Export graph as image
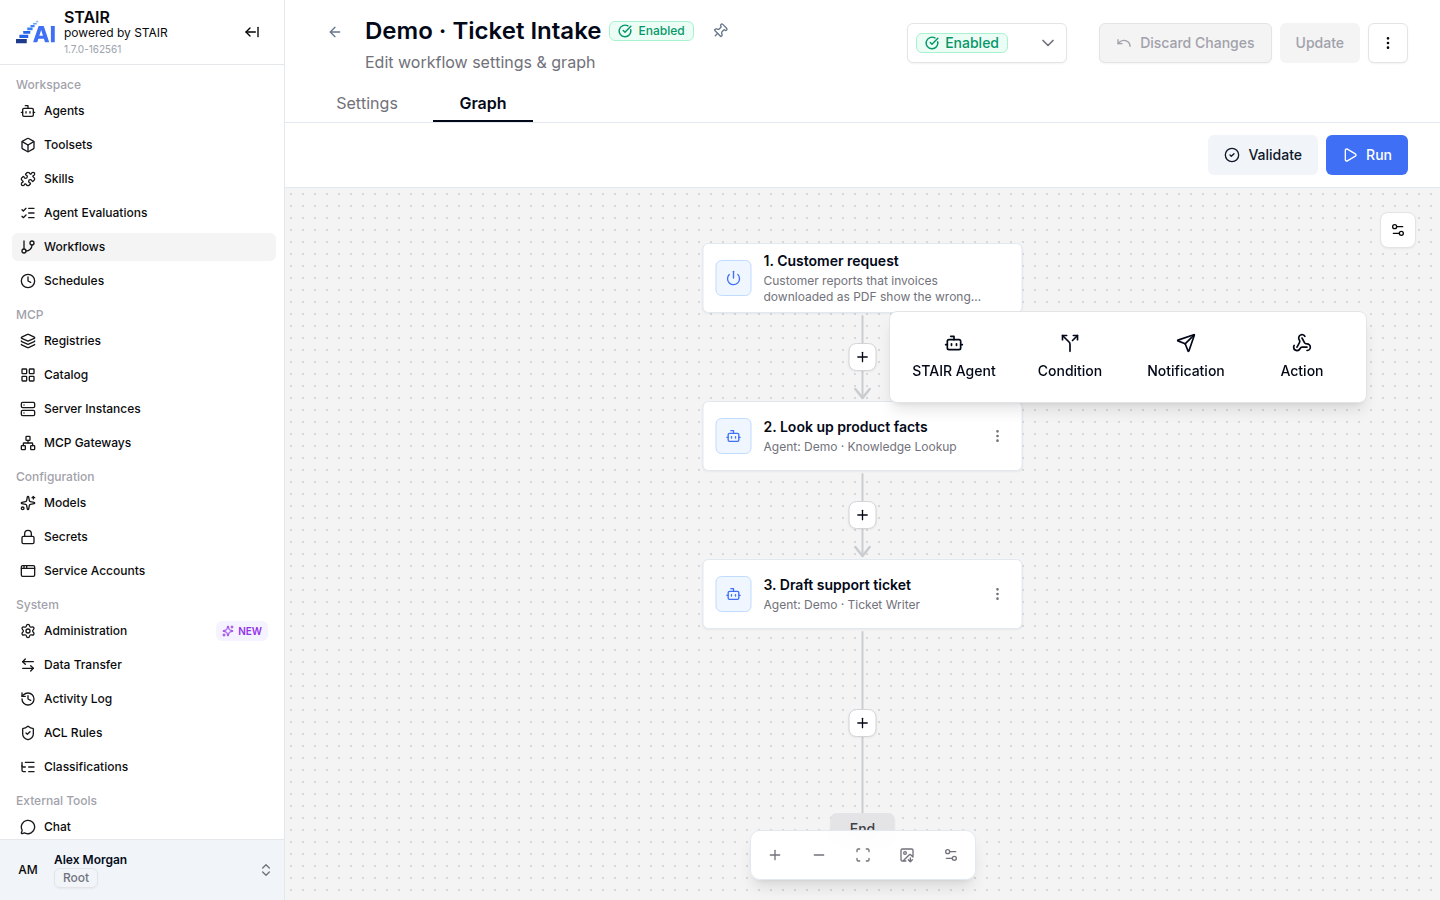1440x900 pixels. coord(907,855)
